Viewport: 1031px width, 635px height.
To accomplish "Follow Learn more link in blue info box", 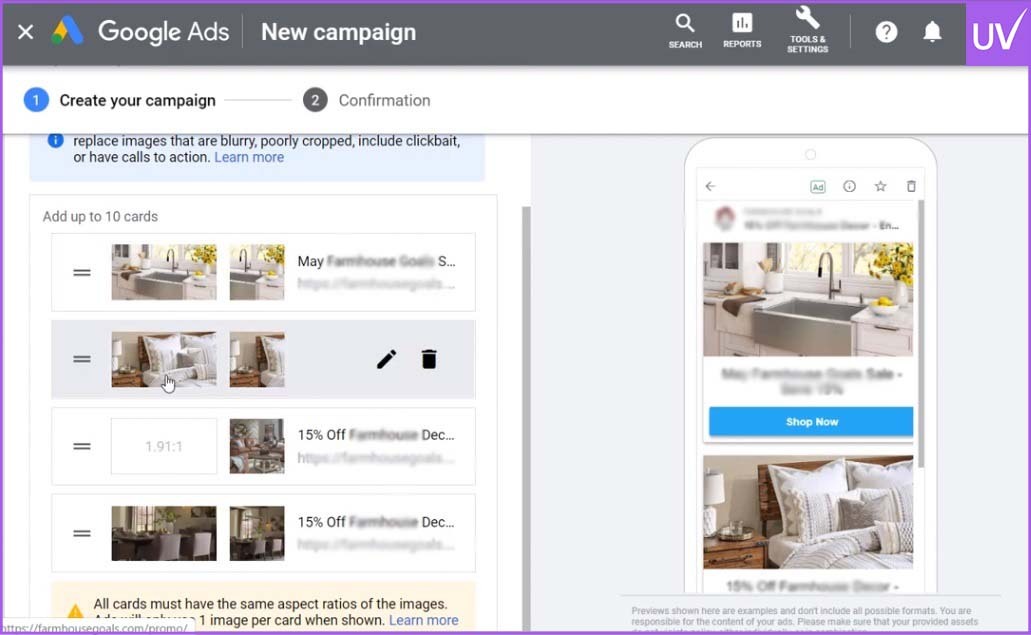I will tap(249, 157).
